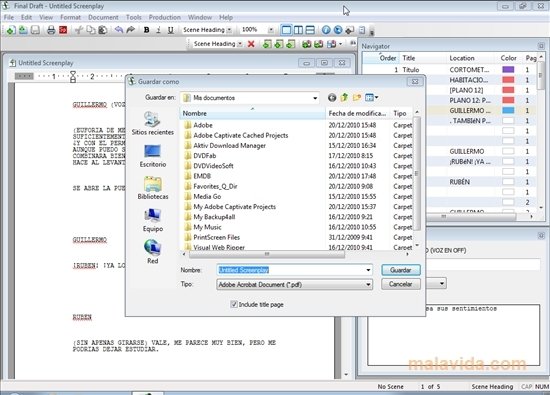Go to Sitios recientes in places bar

pyautogui.click(x=153, y=123)
